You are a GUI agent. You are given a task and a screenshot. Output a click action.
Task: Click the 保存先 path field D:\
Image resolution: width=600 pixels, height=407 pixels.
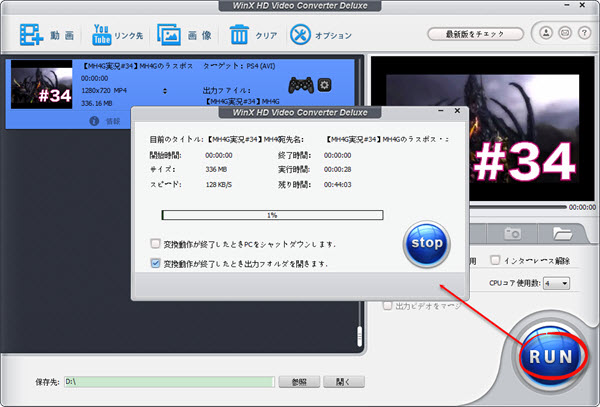(169, 381)
